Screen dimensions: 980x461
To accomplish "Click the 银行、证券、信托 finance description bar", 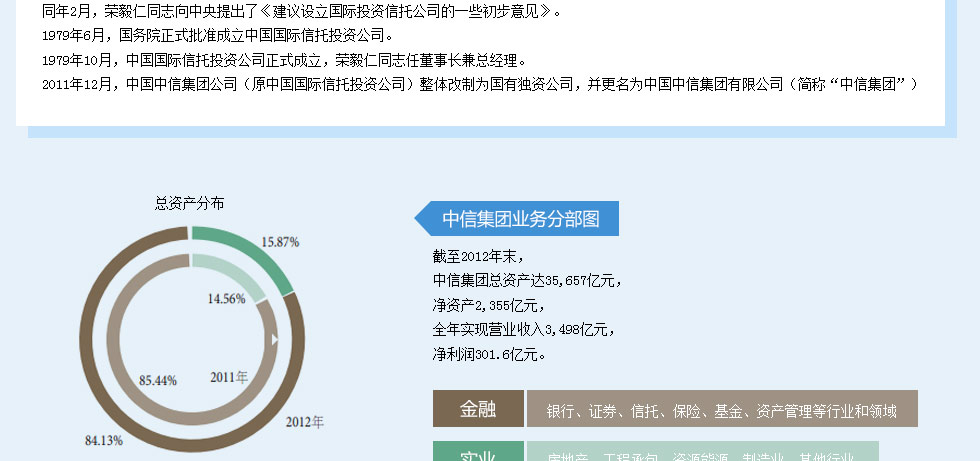I will pyautogui.click(x=721, y=409).
